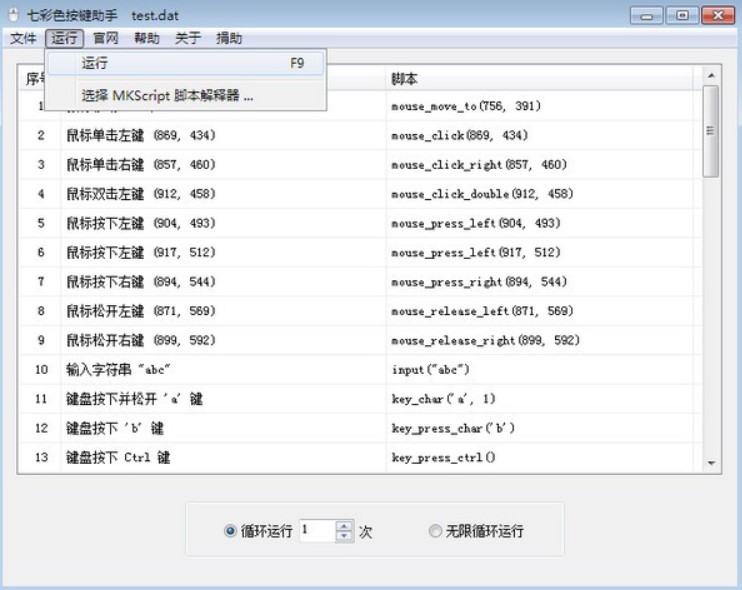Screen dimensions: 742x590
Task: Click sequence number 12 cell
Action: [41, 428]
